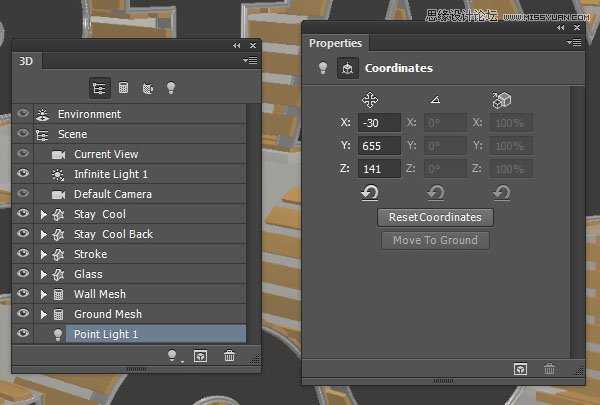This screenshot has width=600, height=405.
Task: Open the 3D panel flyout menu
Action: [250, 60]
